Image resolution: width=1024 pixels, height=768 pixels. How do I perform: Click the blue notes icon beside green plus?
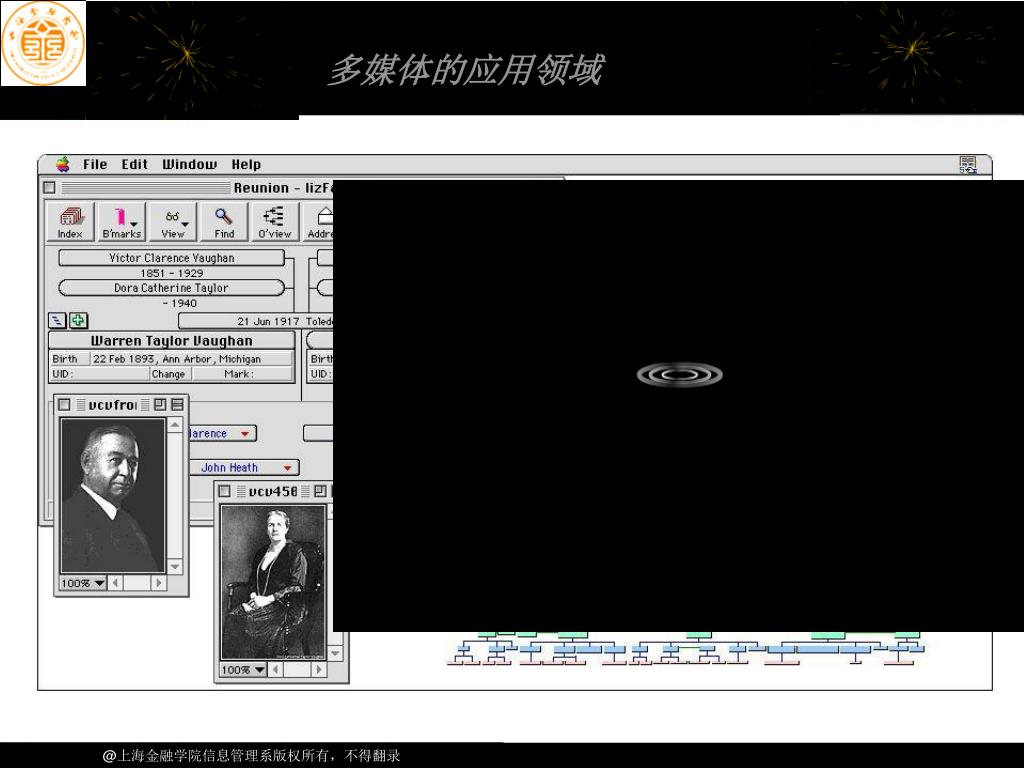point(57,321)
